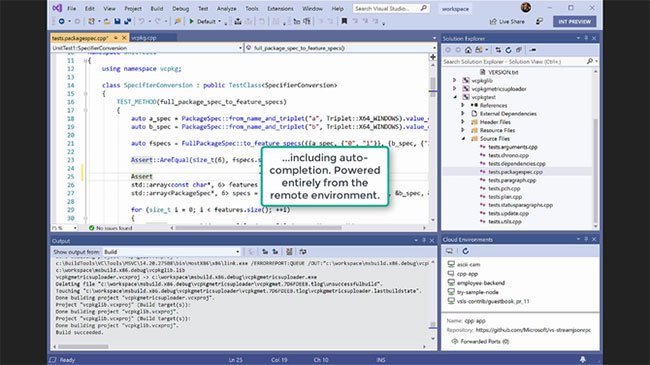Click Refresh icon in Solution Explorer toolbar
The width and height of the screenshot is (650, 365).
tap(508, 50)
